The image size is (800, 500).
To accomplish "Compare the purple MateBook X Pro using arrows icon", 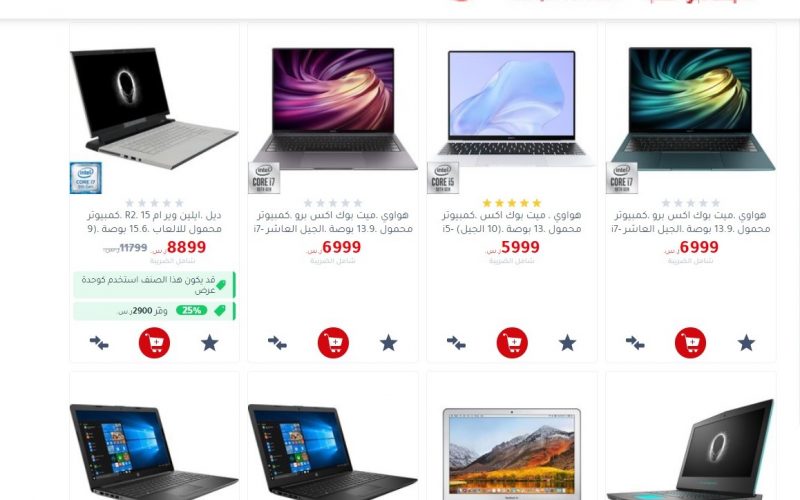I will click(x=278, y=342).
